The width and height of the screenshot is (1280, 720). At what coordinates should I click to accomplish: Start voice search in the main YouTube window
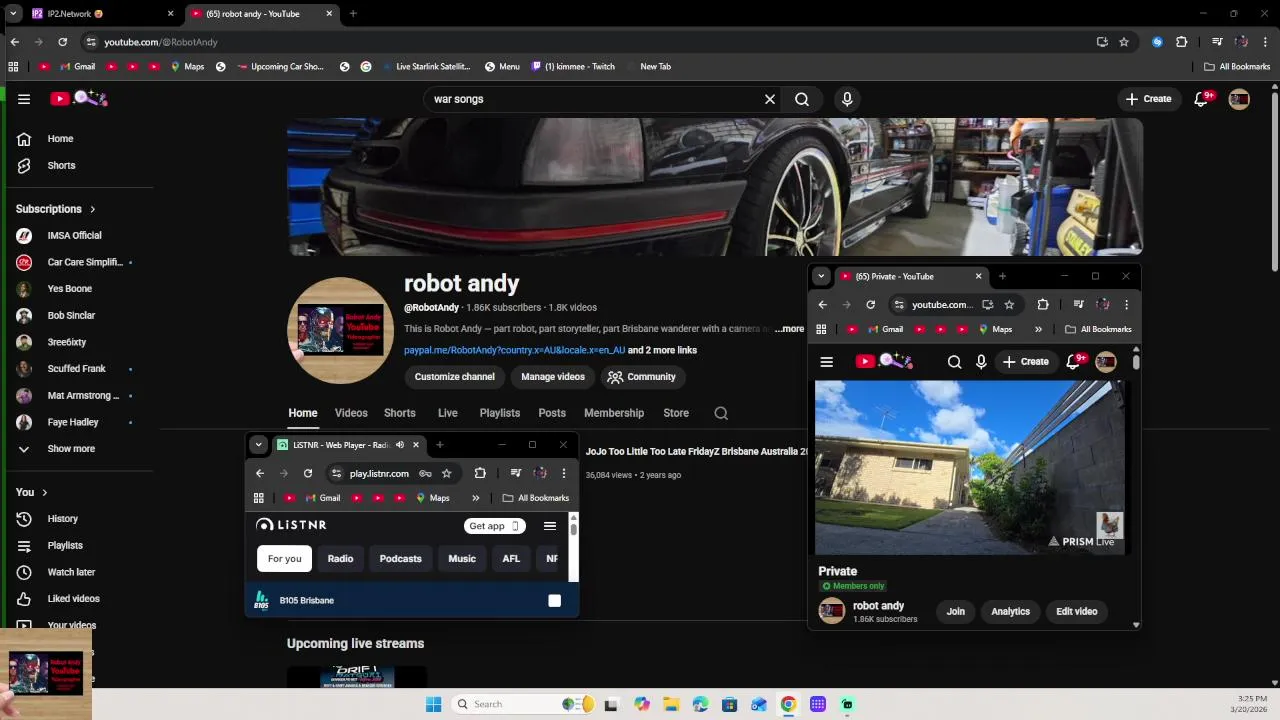(847, 99)
